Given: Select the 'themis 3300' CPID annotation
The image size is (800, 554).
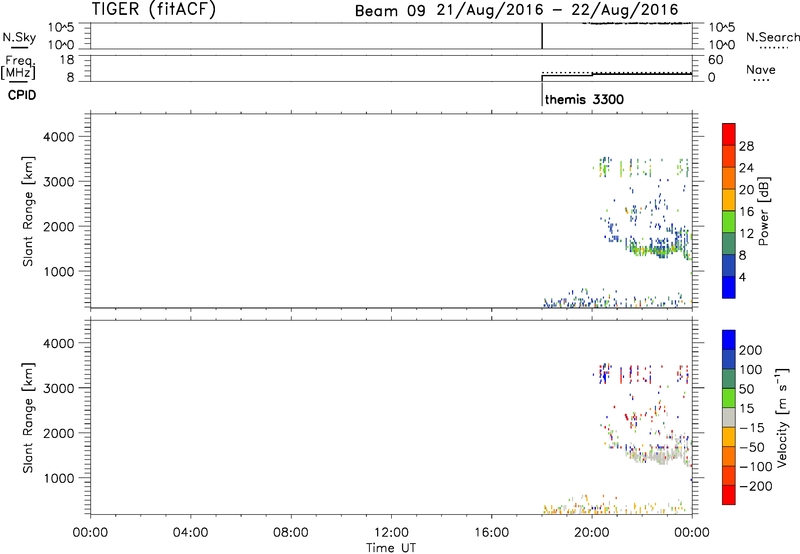Looking at the screenshot, I should 584,99.
